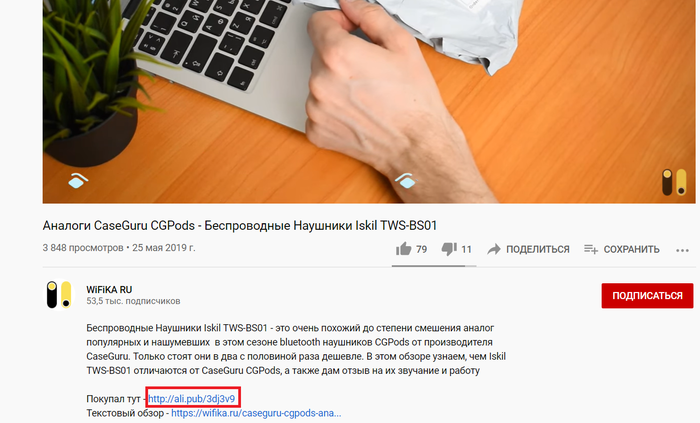The width and height of the screenshot is (700, 423).
Task: Click the thumbs-down dislike icon
Action: tap(449, 249)
